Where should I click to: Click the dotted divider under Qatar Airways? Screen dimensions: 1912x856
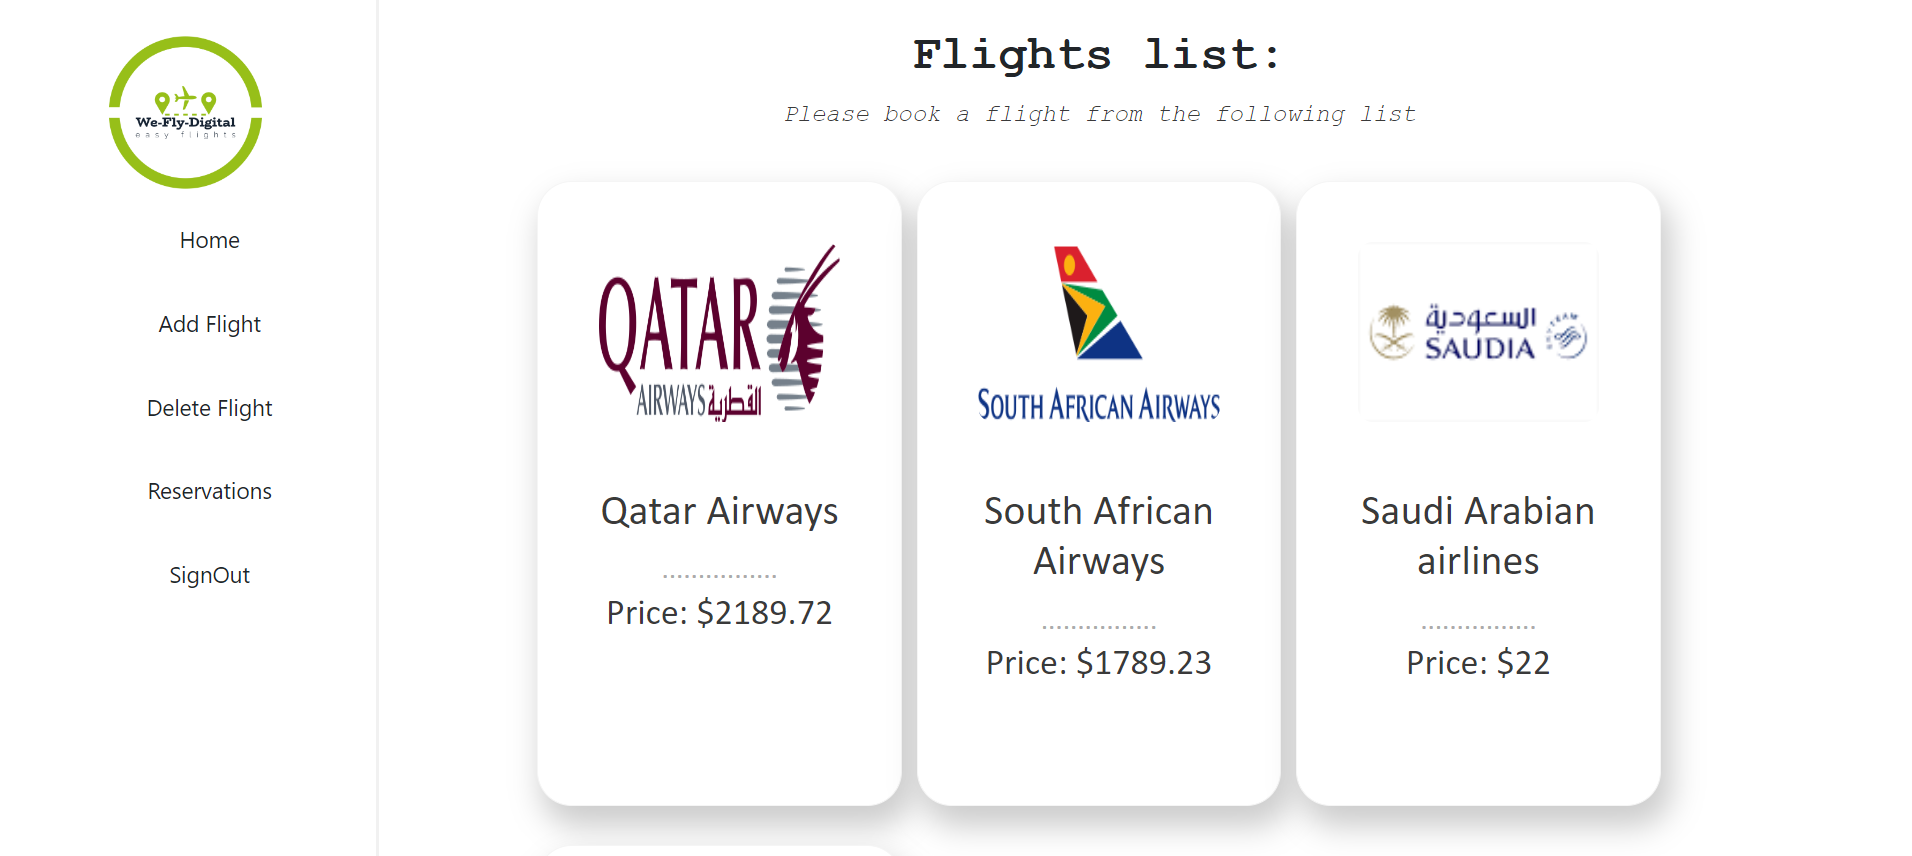tap(719, 576)
